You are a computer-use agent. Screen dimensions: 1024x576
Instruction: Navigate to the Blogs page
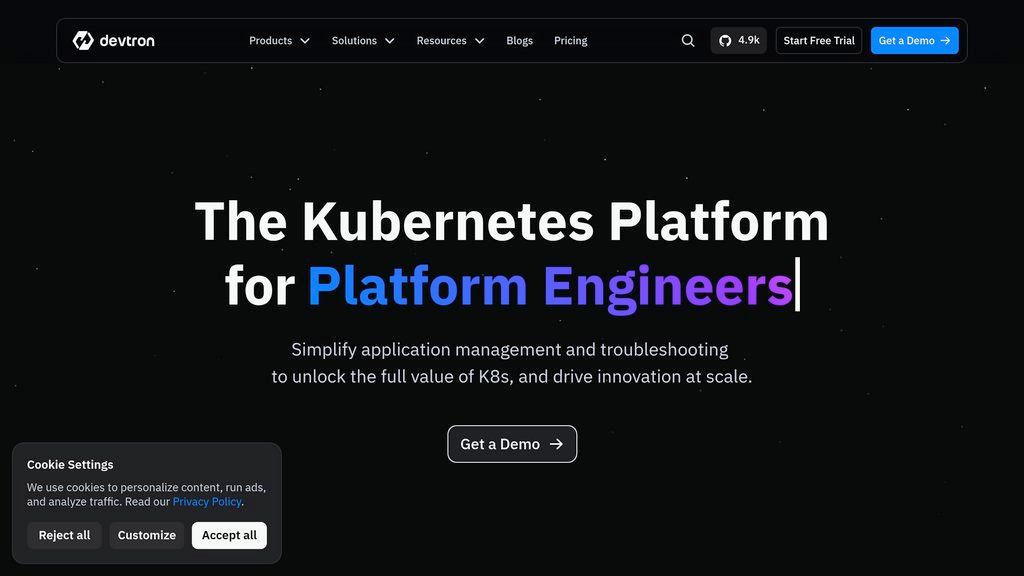click(519, 40)
